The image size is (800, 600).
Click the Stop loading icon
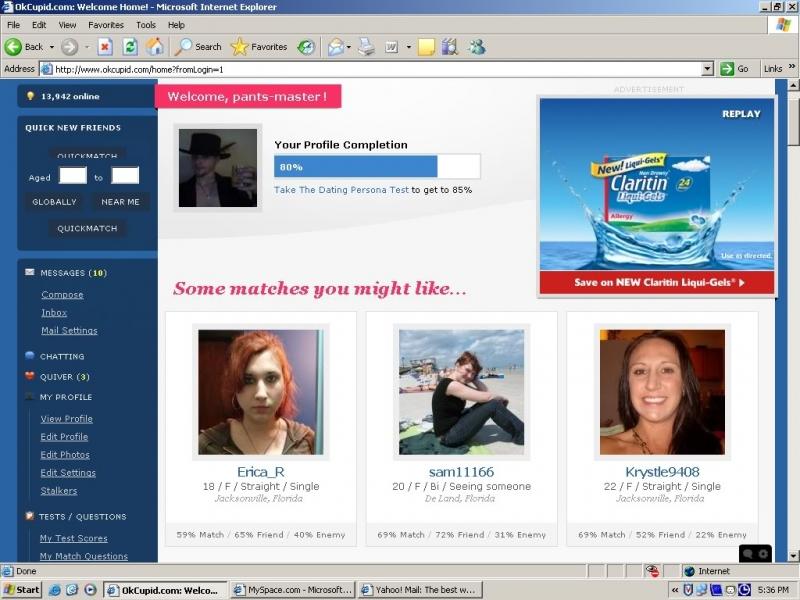(x=105, y=47)
